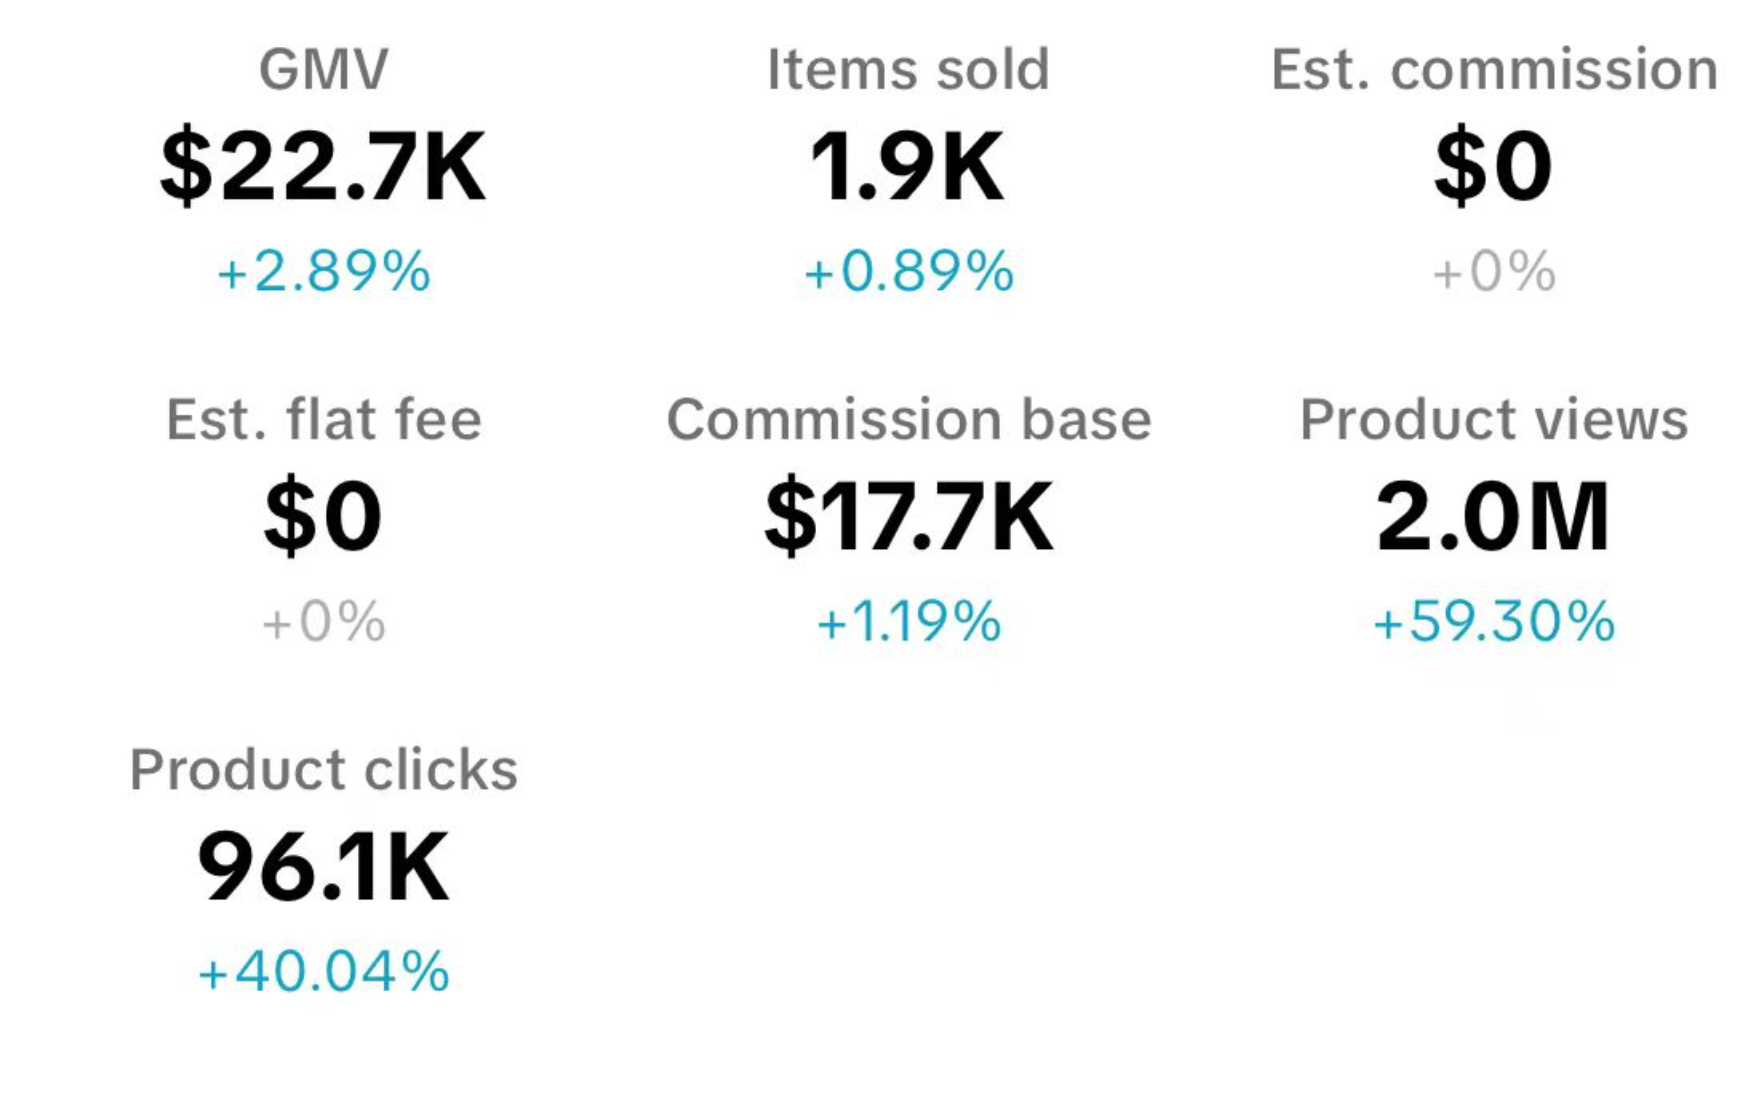Click the +0% under Est. flat fee
1756x1110 pixels.
coord(323,622)
